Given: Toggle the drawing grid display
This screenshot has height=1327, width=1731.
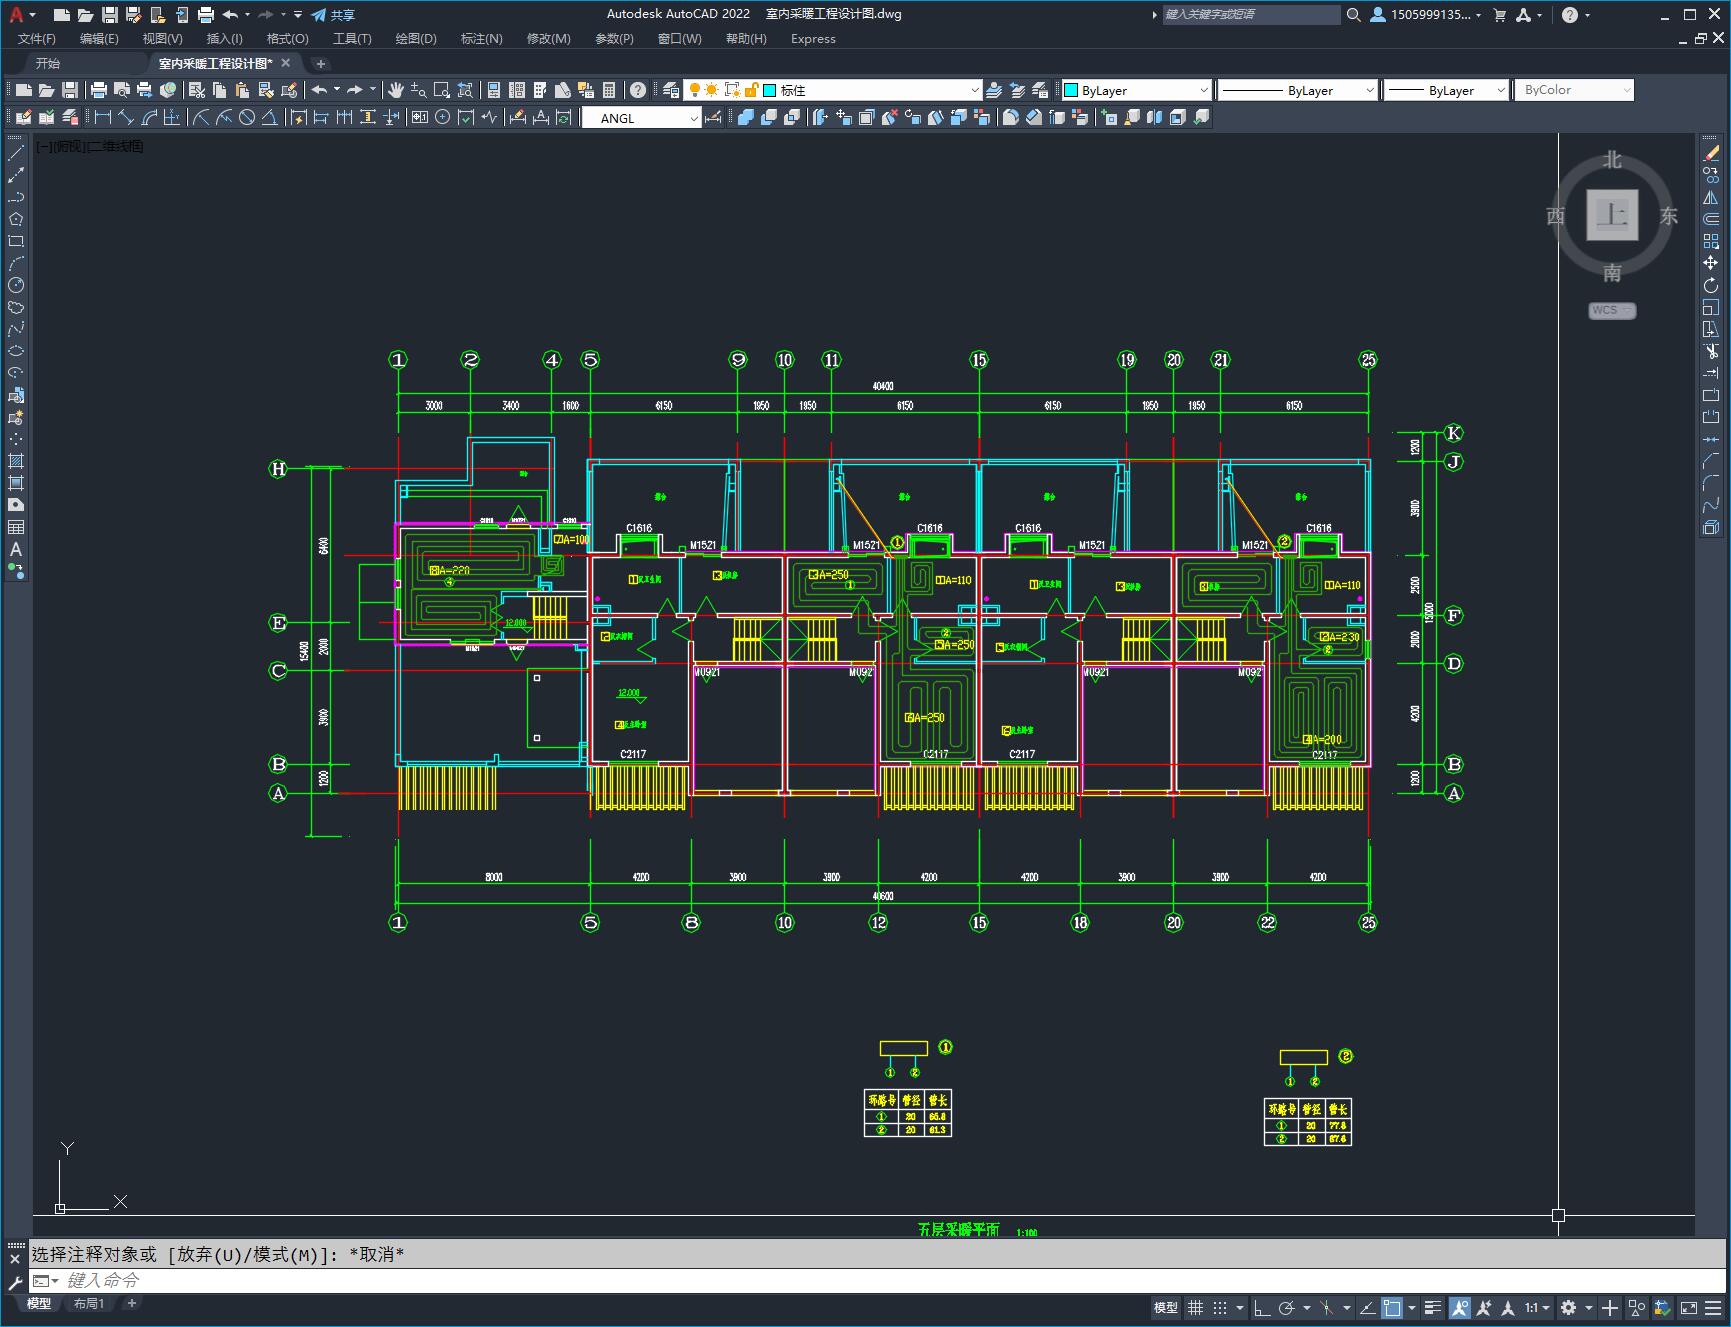Looking at the screenshot, I should point(1195,1308).
